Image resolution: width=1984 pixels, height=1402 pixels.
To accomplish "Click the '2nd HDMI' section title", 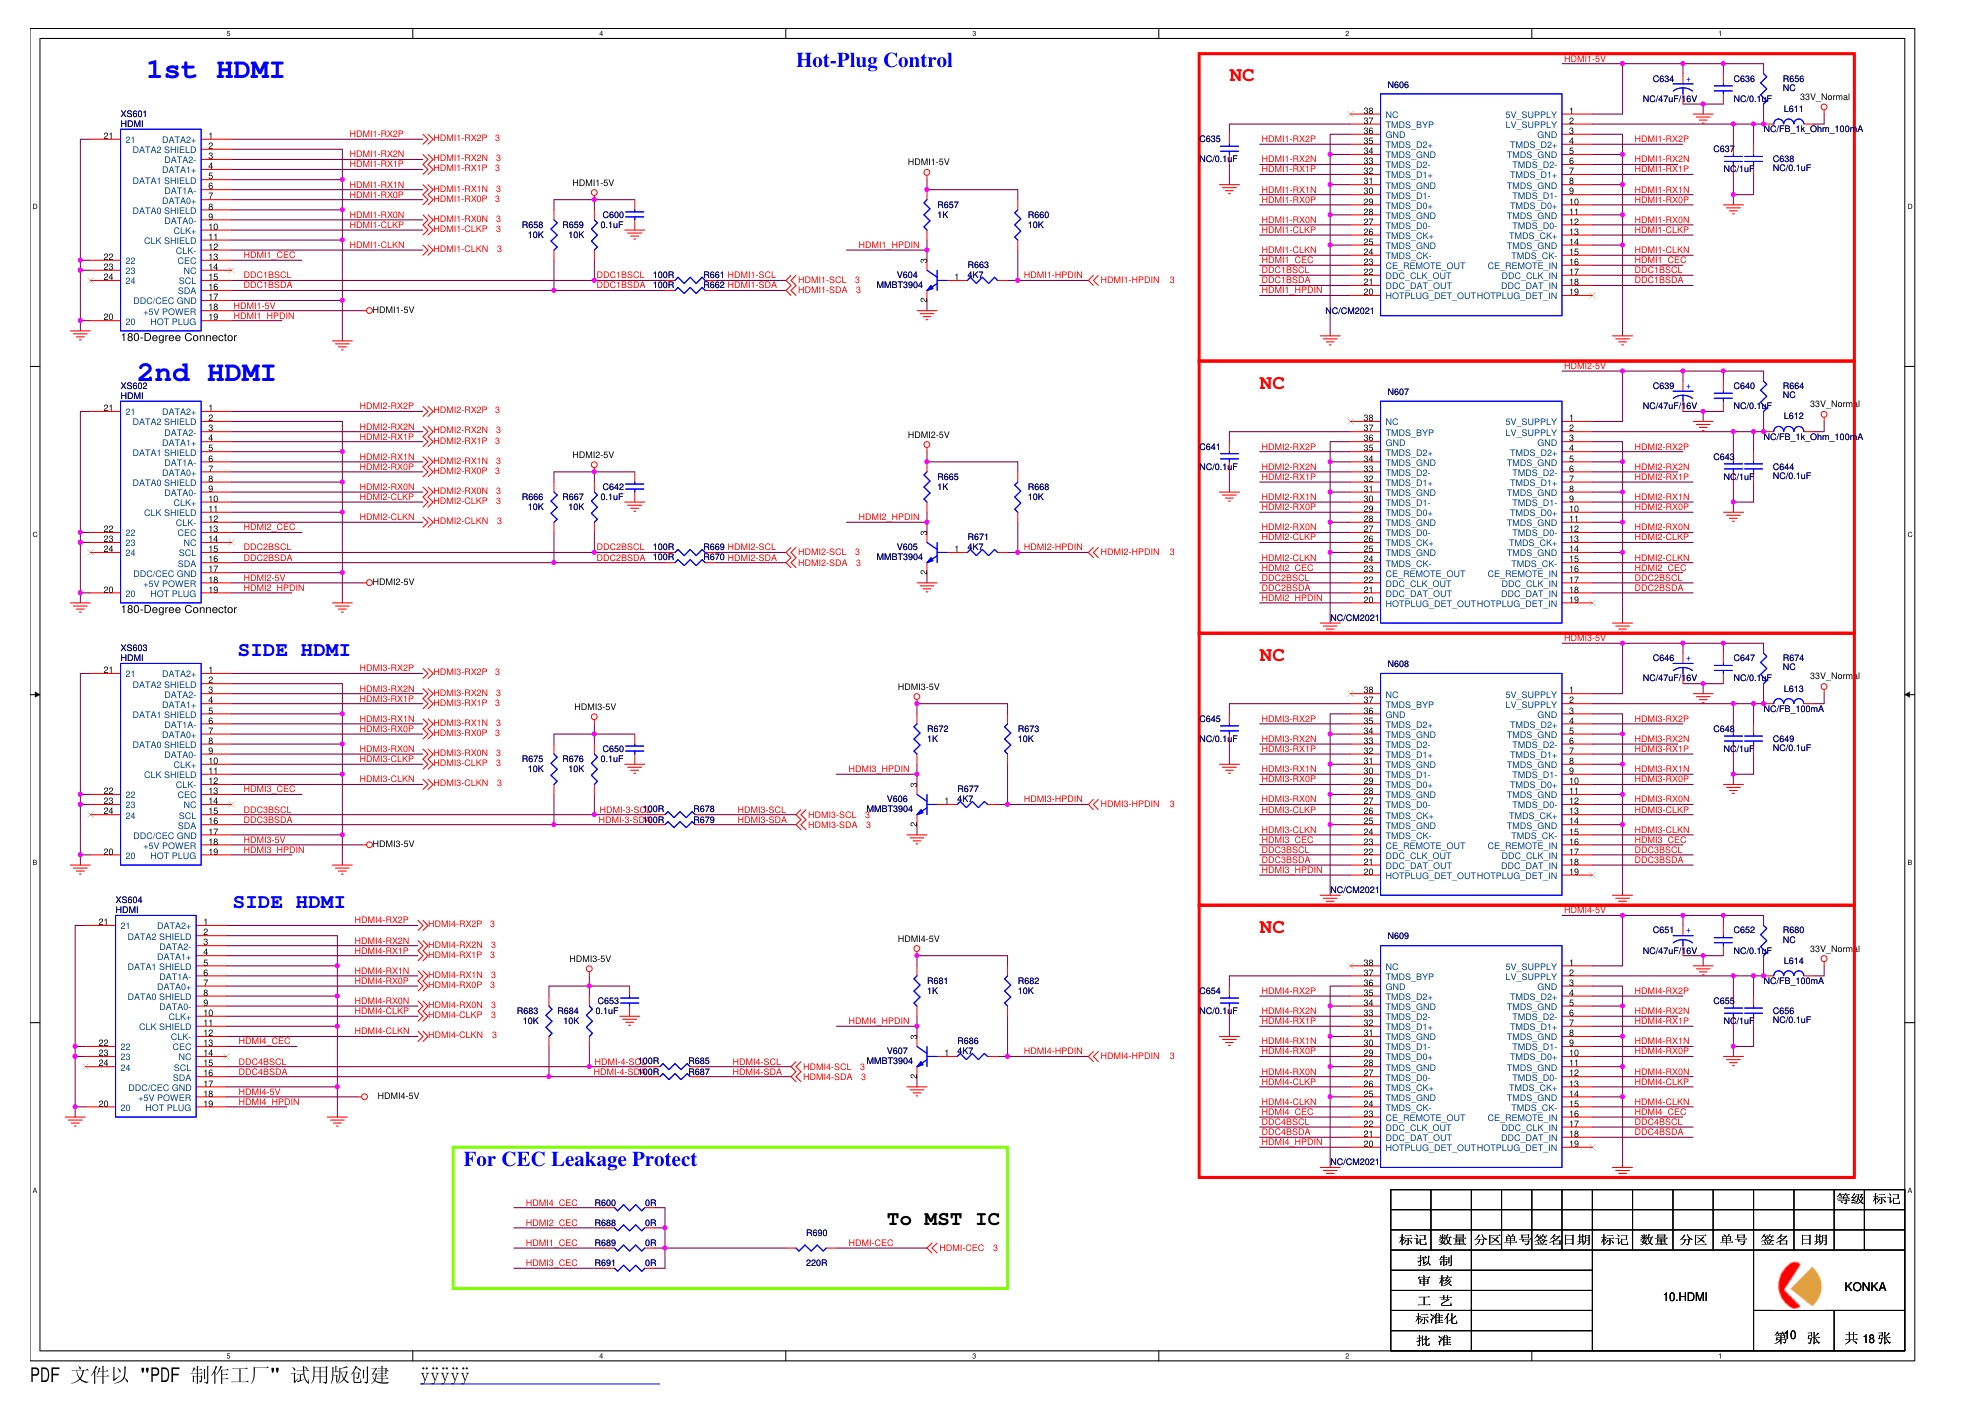I will coord(206,373).
